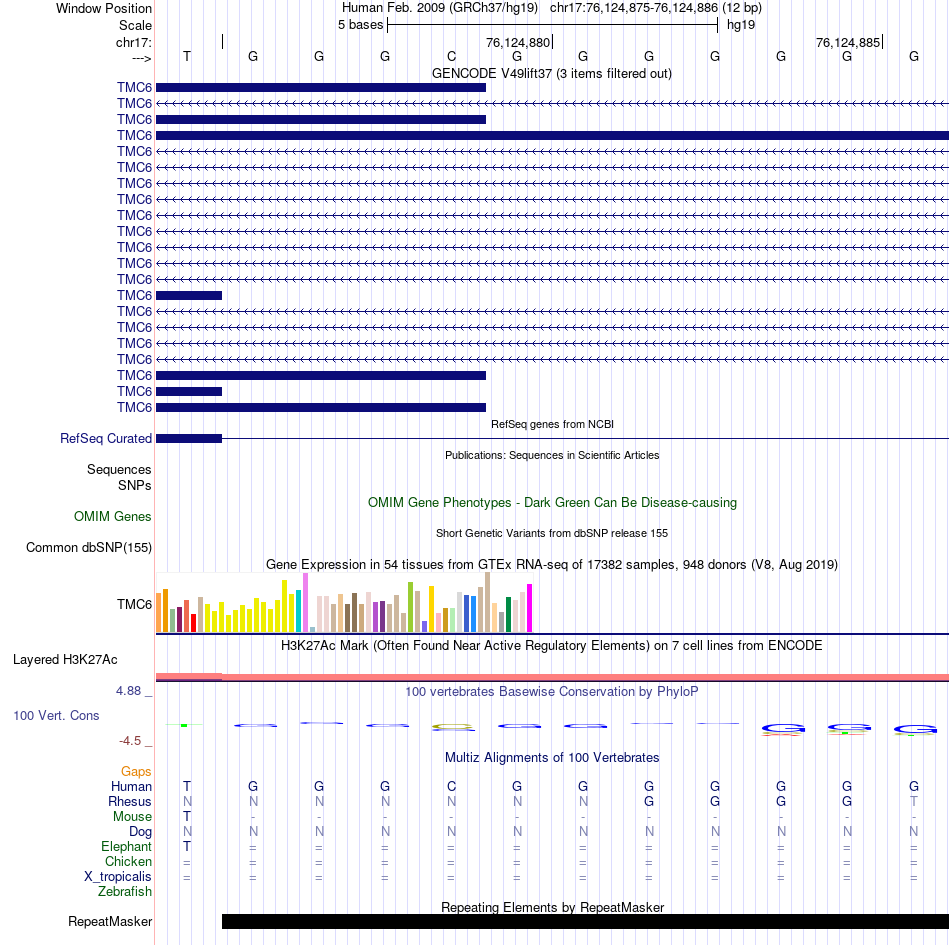Click the 'RepeatMasker' track label
Viewport: 950px width, 945px height.
[x=110, y=921]
